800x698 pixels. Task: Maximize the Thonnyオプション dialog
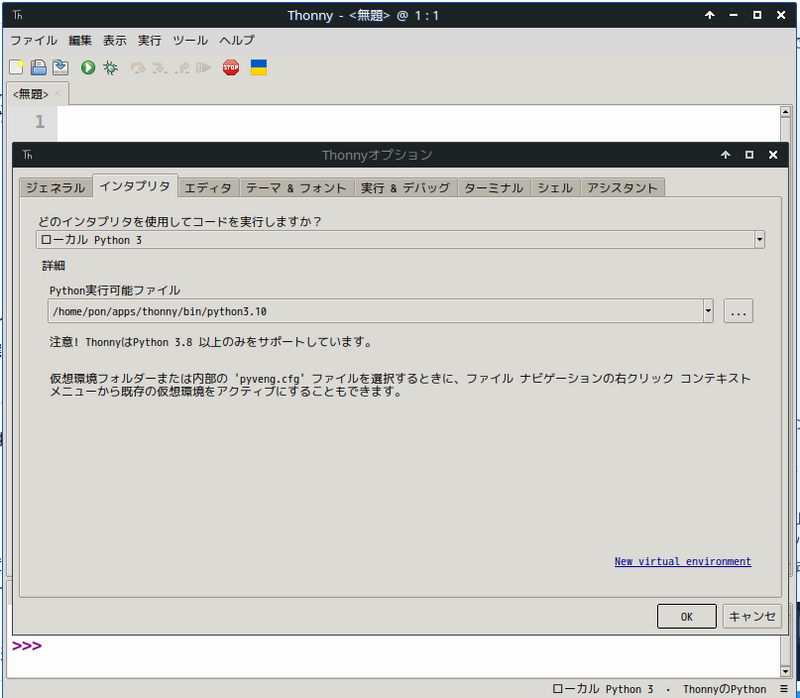point(749,155)
